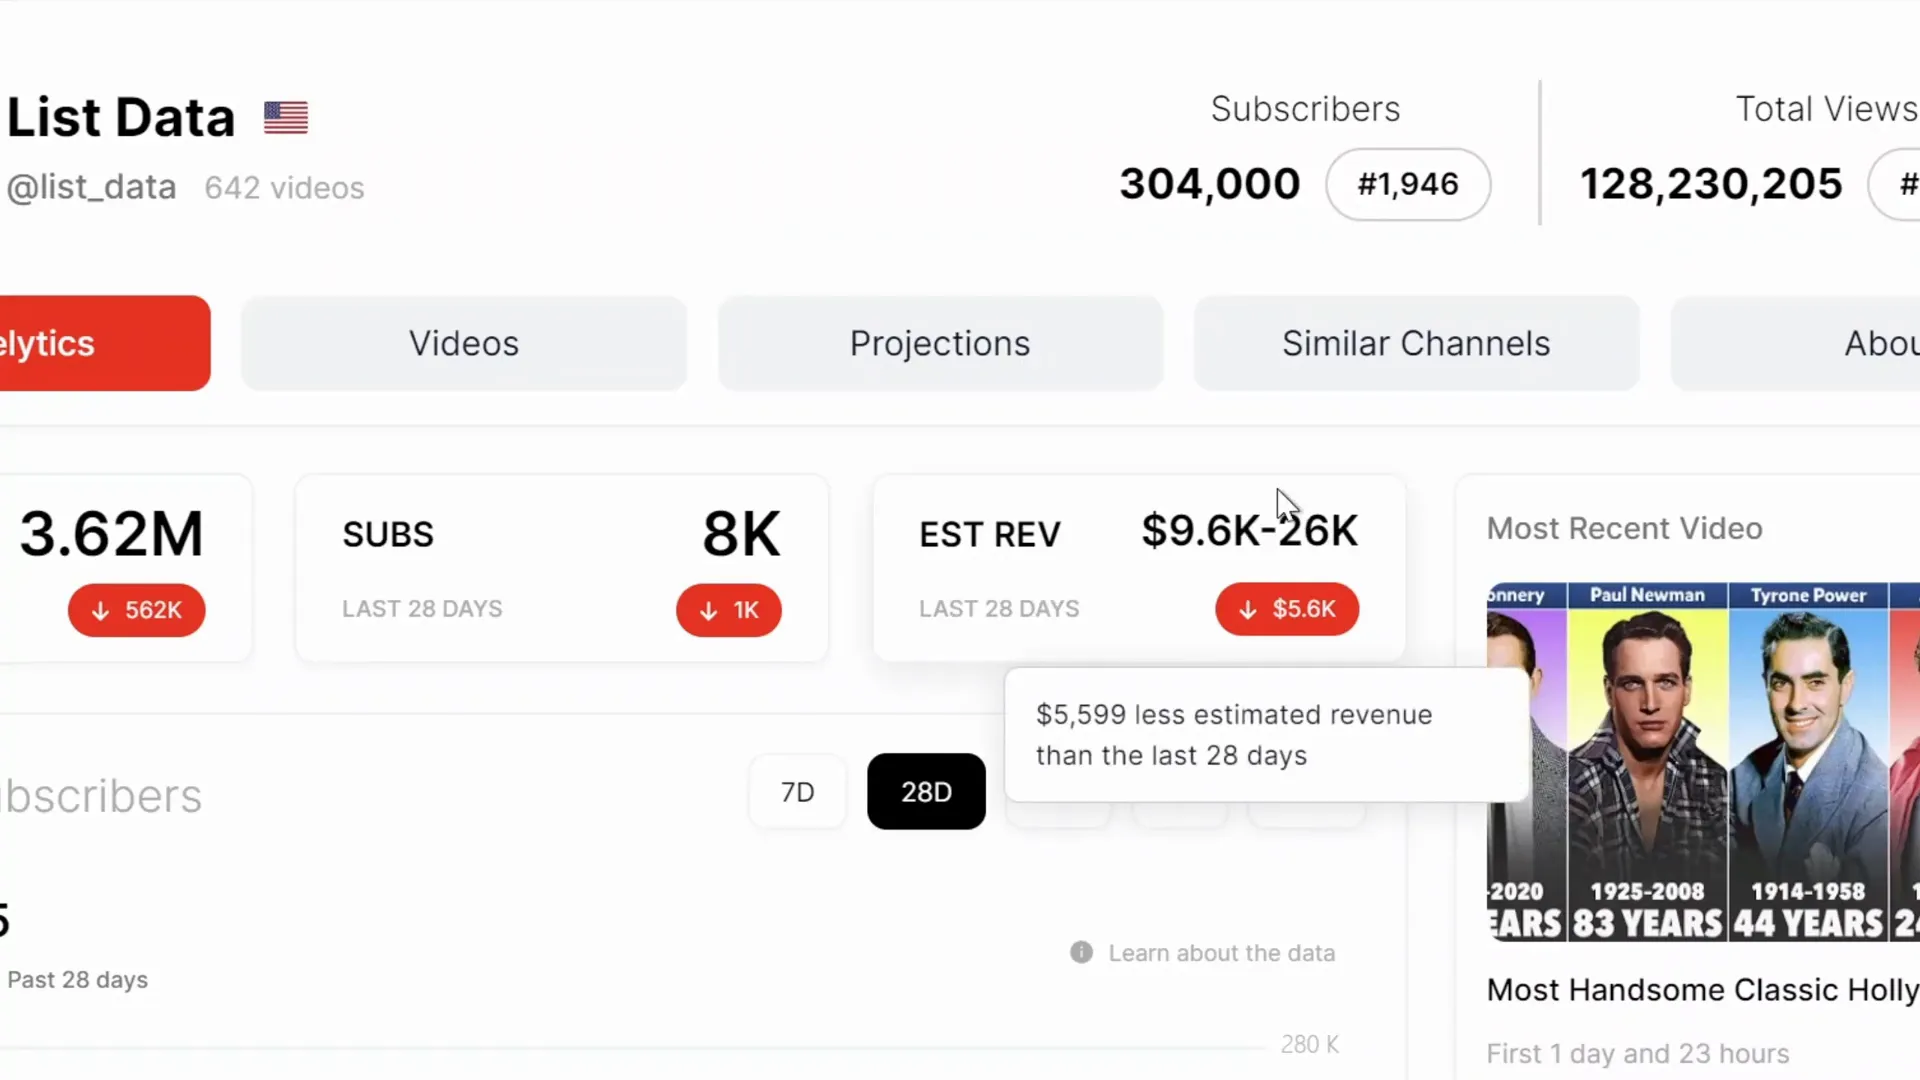The image size is (1920, 1080).
Task: Click the US flag next to List Data
Action: click(284, 117)
